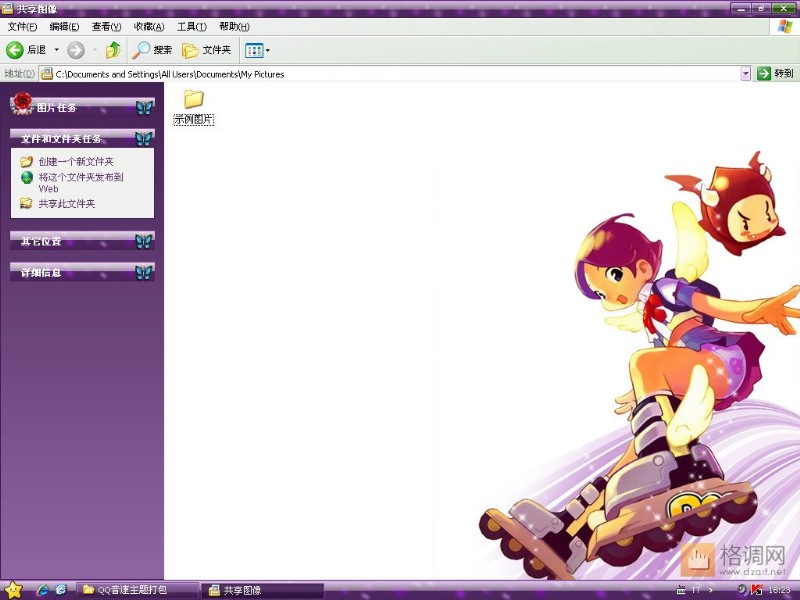Viewport: 800px width, 600px height.
Task: Click the share folder icon in tasks
Action: 27,204
